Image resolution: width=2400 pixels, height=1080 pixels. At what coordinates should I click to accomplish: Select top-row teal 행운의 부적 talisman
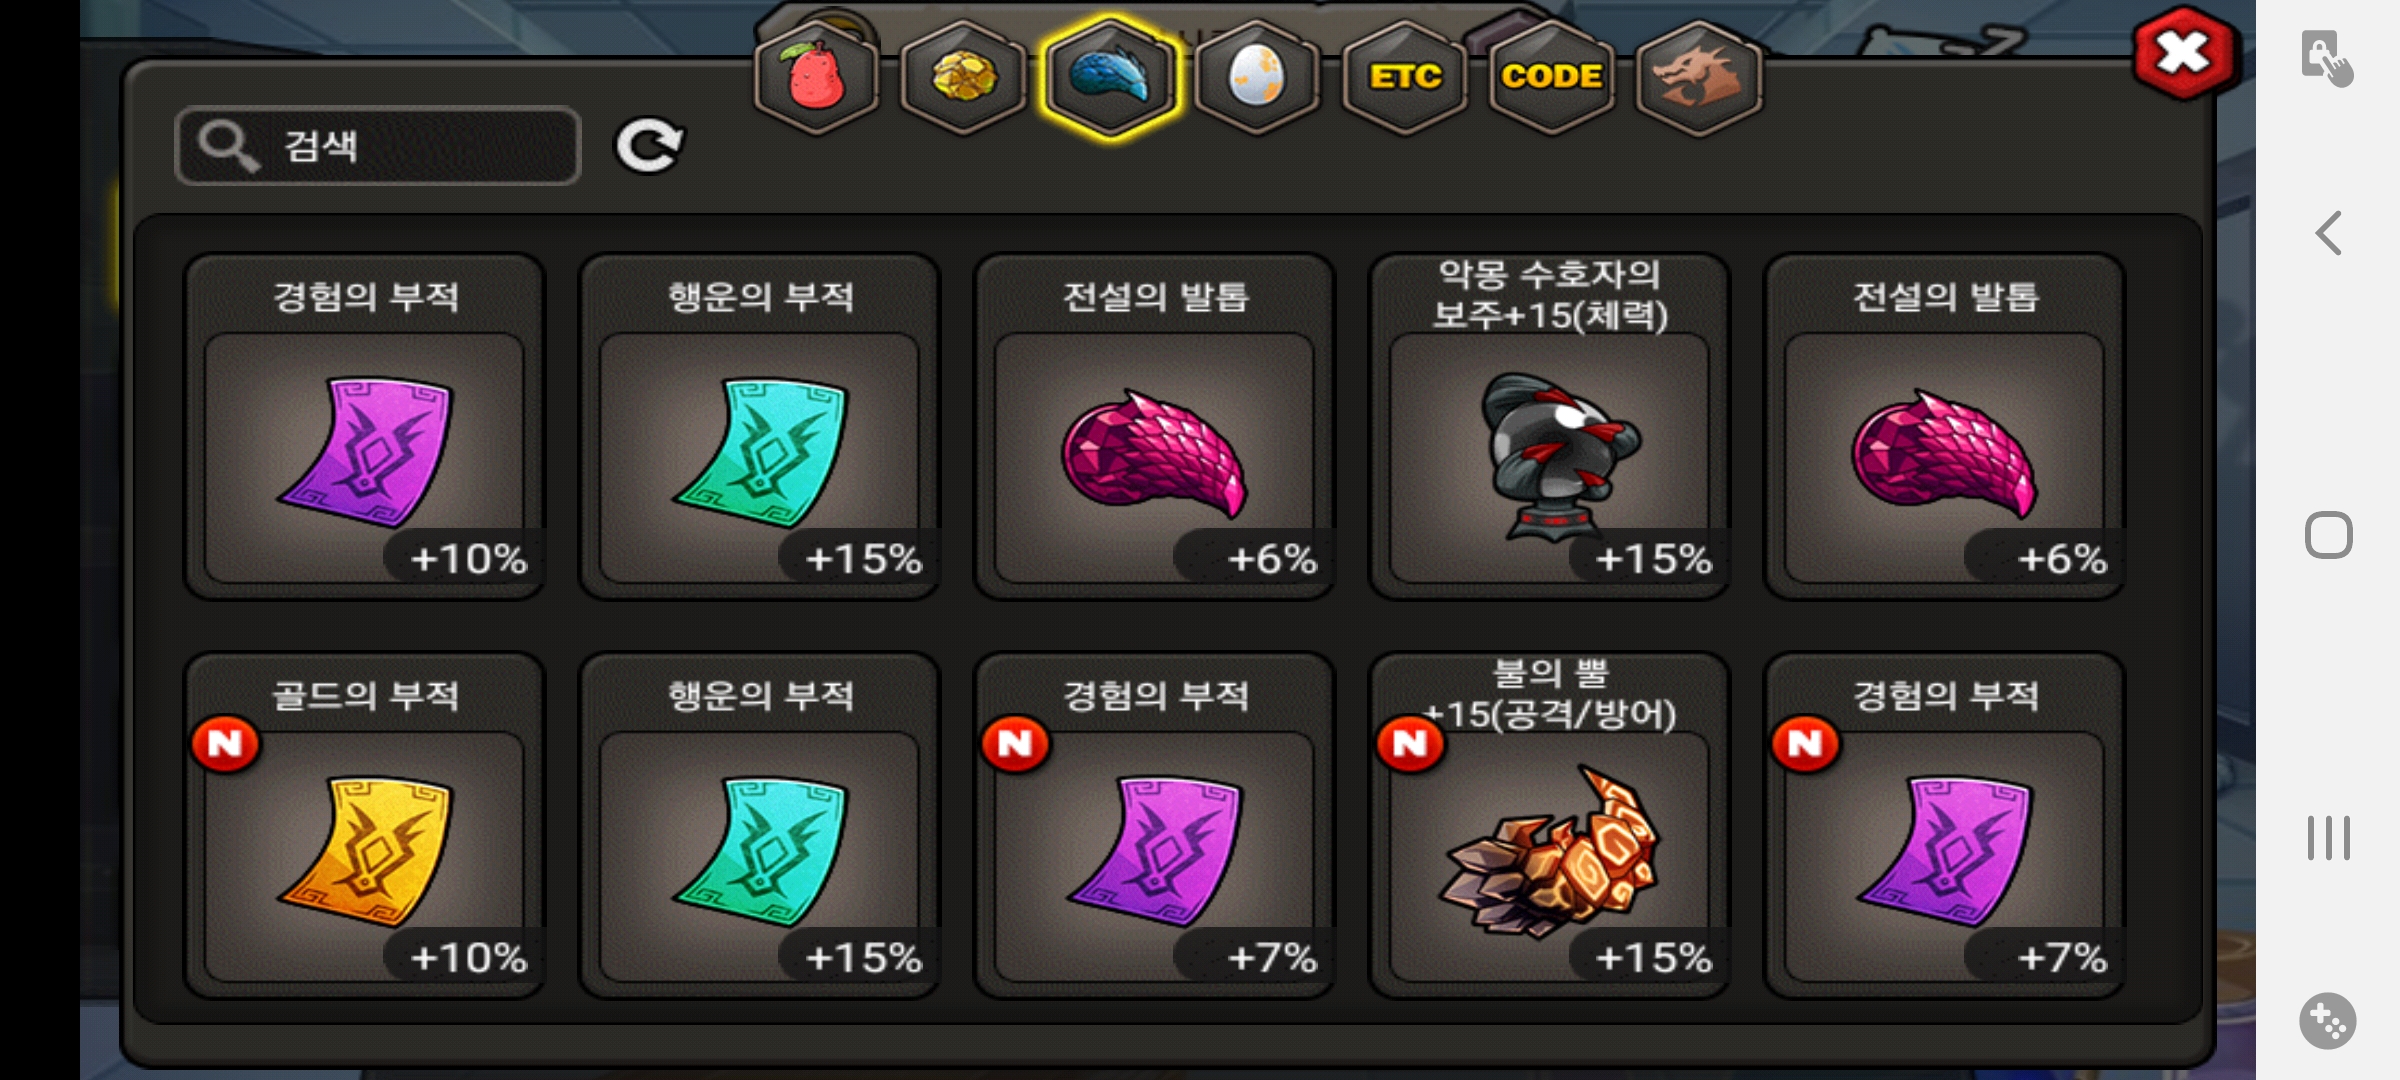tap(760, 427)
